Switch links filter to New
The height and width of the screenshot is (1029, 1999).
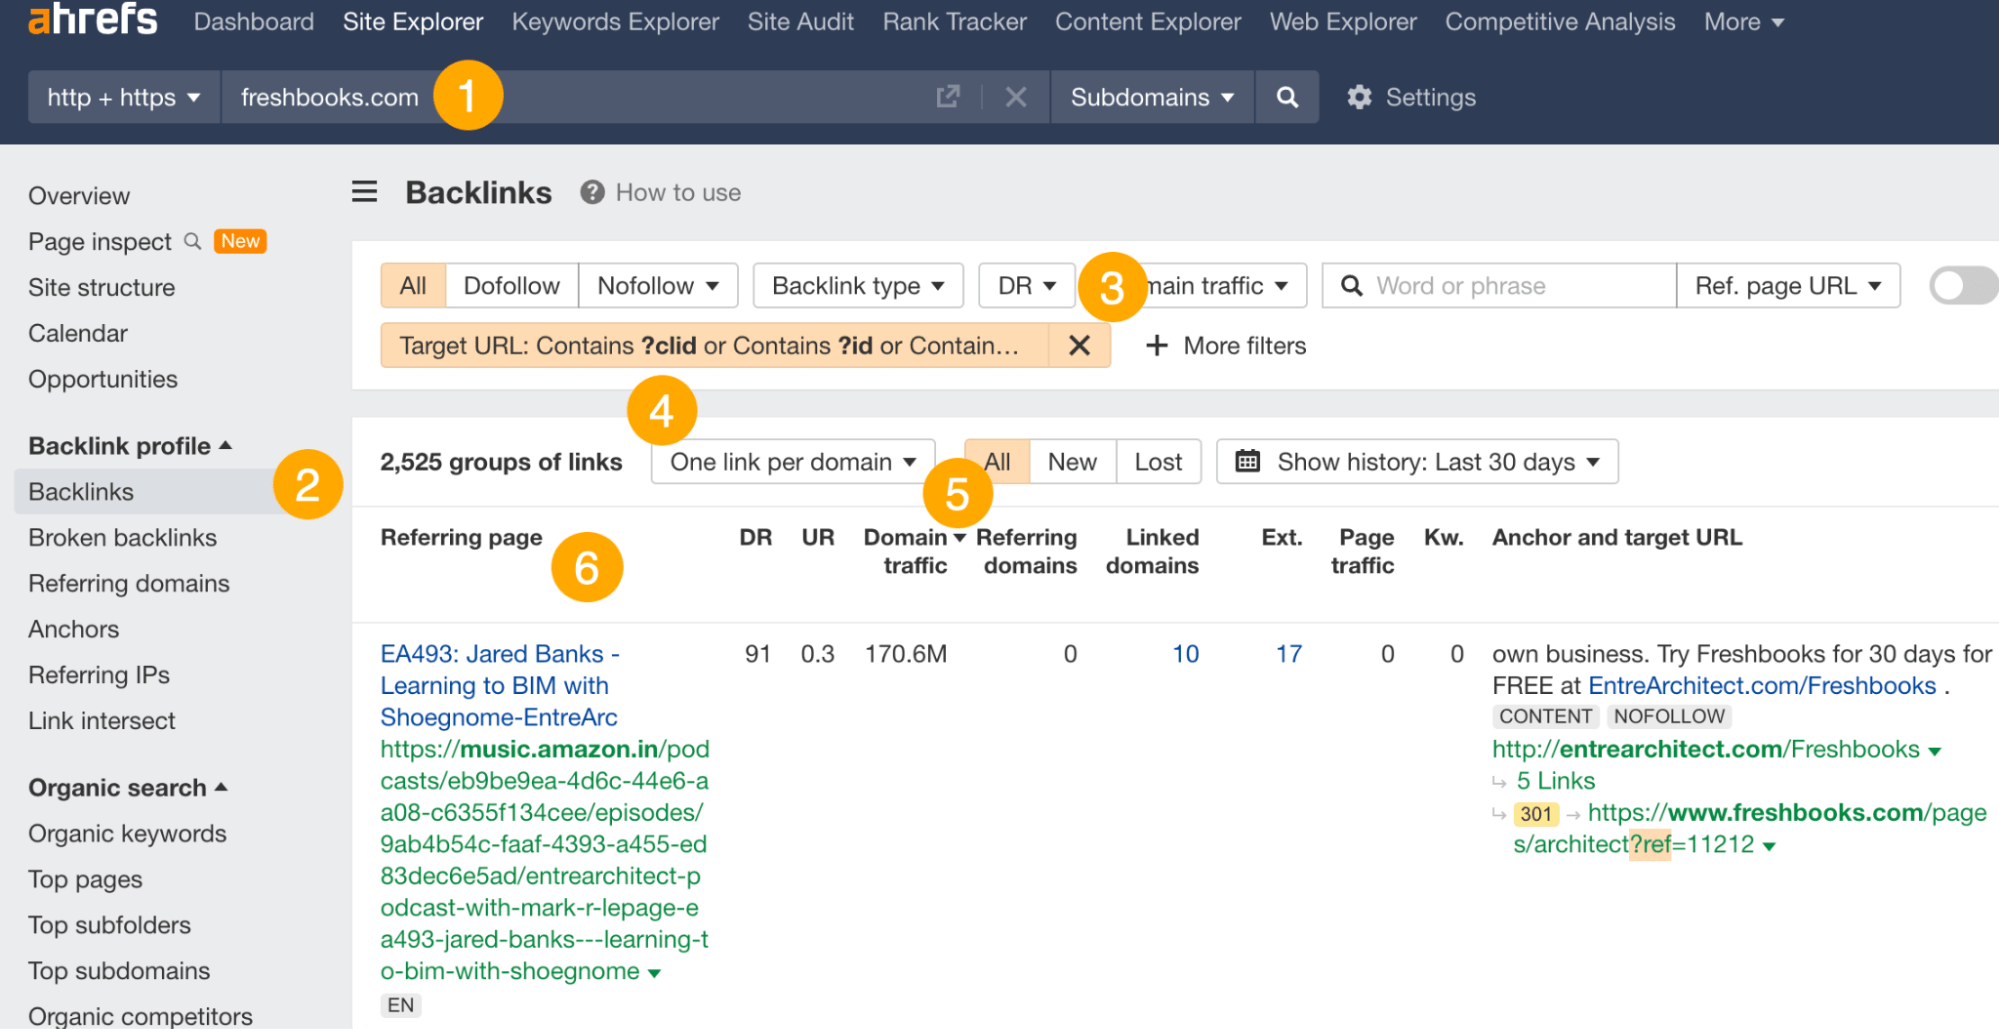[x=1071, y=461]
